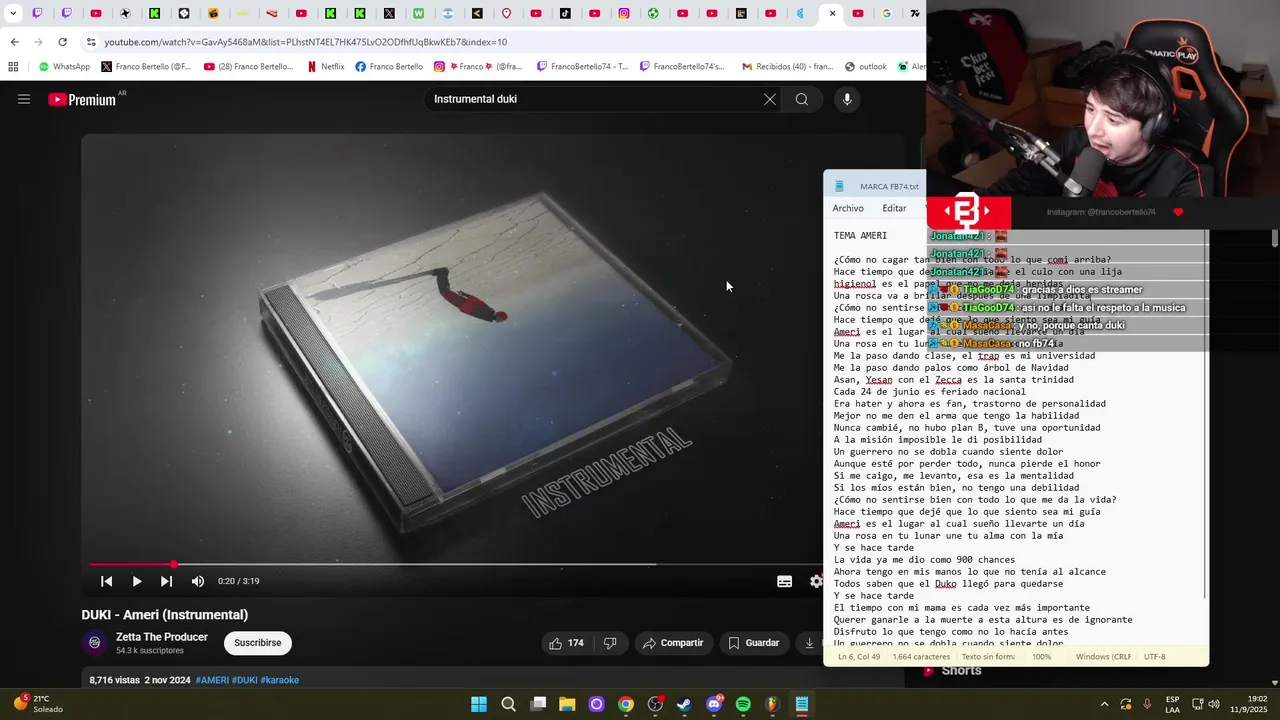Open the Recibidos Gmail bookmark
The width and height of the screenshot is (1280, 720).
[786, 67]
